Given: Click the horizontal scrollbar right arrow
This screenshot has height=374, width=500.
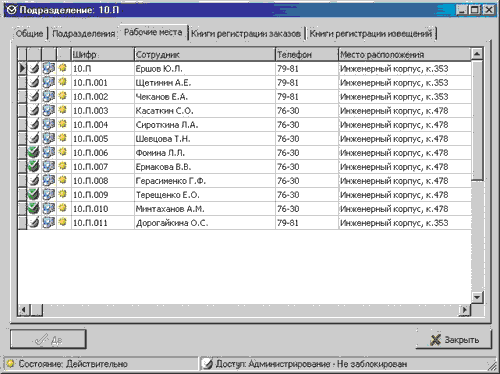Looking at the screenshot, I should (x=465, y=310).
